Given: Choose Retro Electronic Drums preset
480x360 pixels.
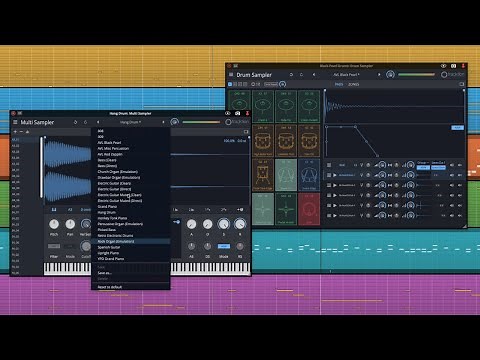Looking at the screenshot, I should click(x=131, y=235).
